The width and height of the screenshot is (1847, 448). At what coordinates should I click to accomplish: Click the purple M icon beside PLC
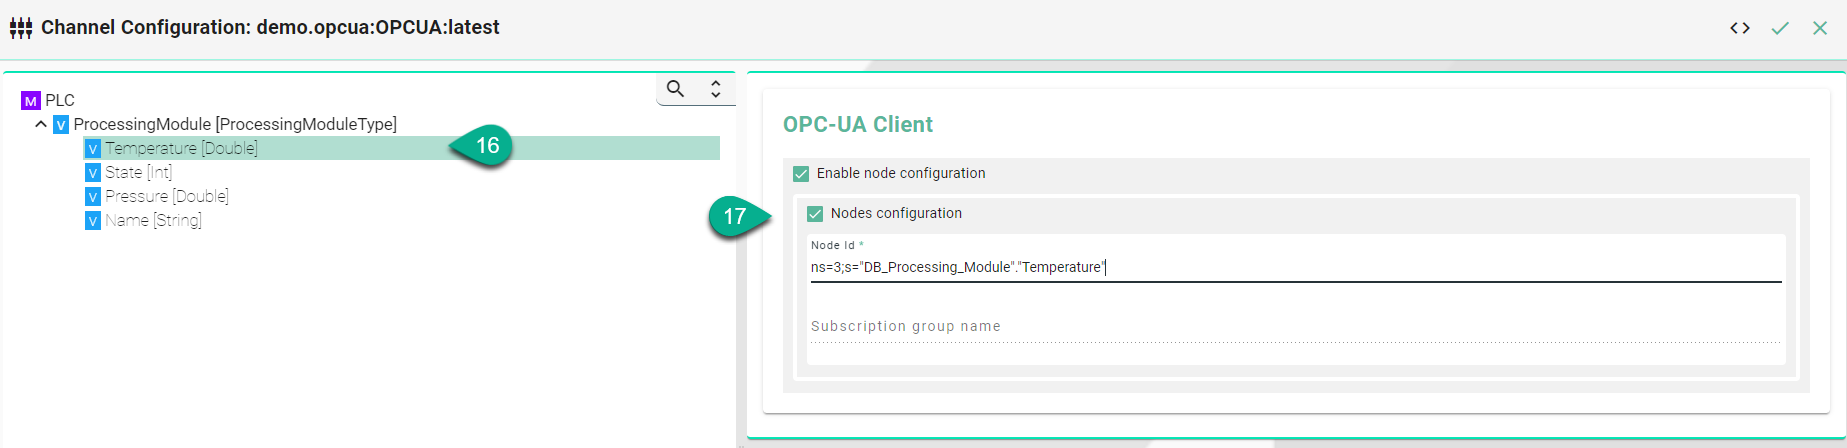[x=31, y=100]
